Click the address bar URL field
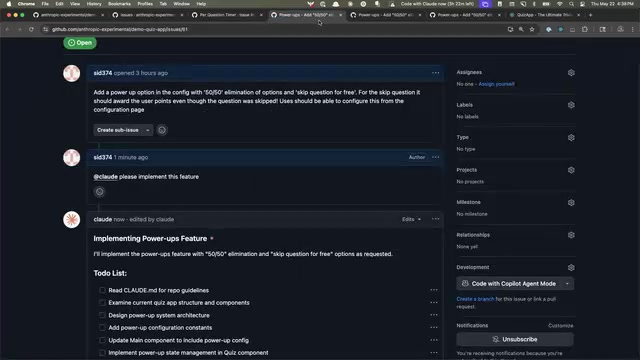 (x=273, y=29)
